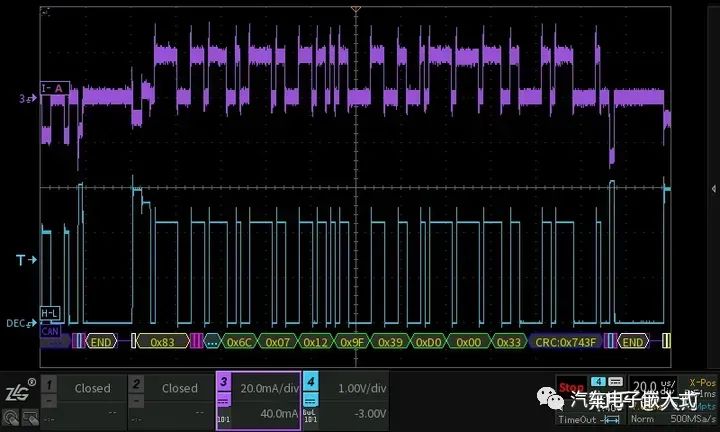Select decoded ID field 0x83

(x=163, y=342)
